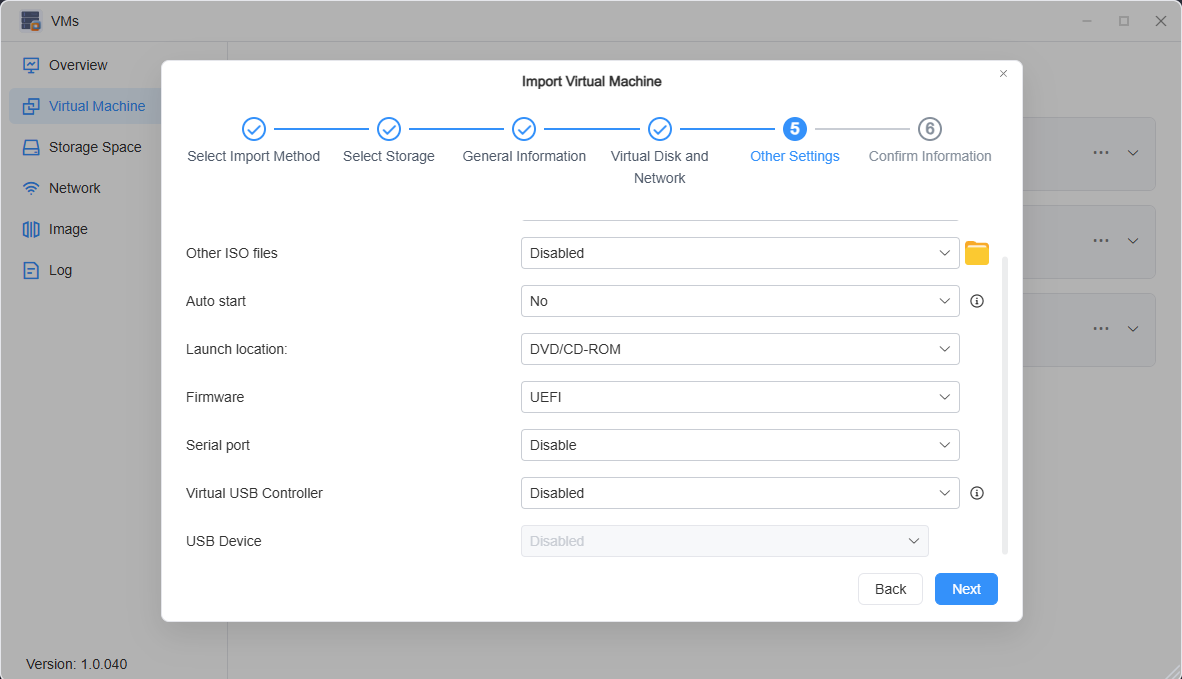Close the Import Virtual Machine dialog
1182x679 pixels.
pos(1003,73)
